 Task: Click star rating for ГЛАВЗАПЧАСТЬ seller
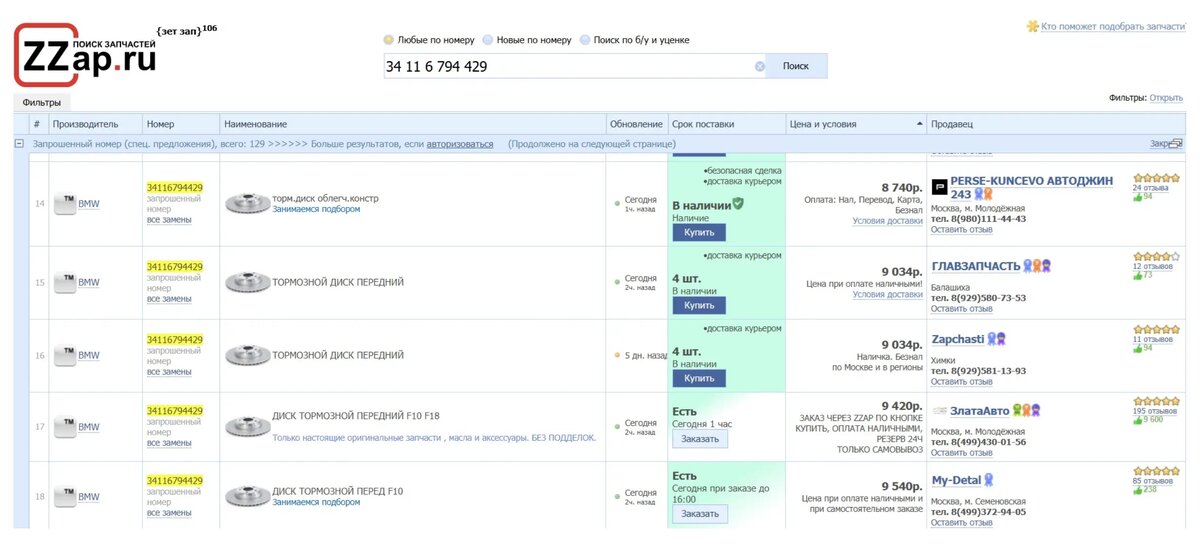coord(1156,256)
